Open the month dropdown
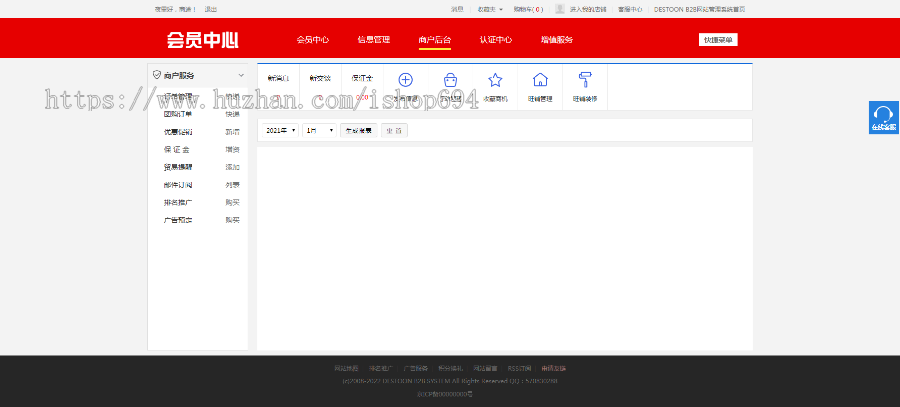Screen dimensions: 900x407 [x=319, y=130]
